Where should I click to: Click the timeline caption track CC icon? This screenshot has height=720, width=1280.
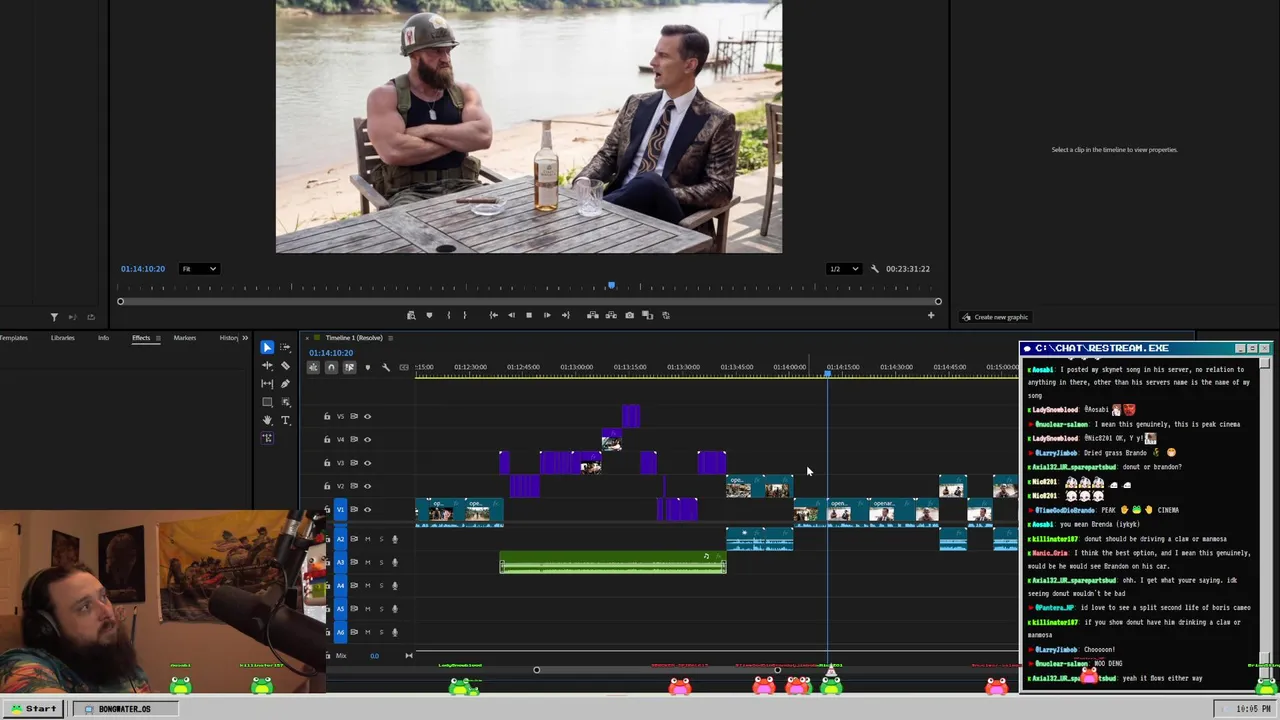404,367
